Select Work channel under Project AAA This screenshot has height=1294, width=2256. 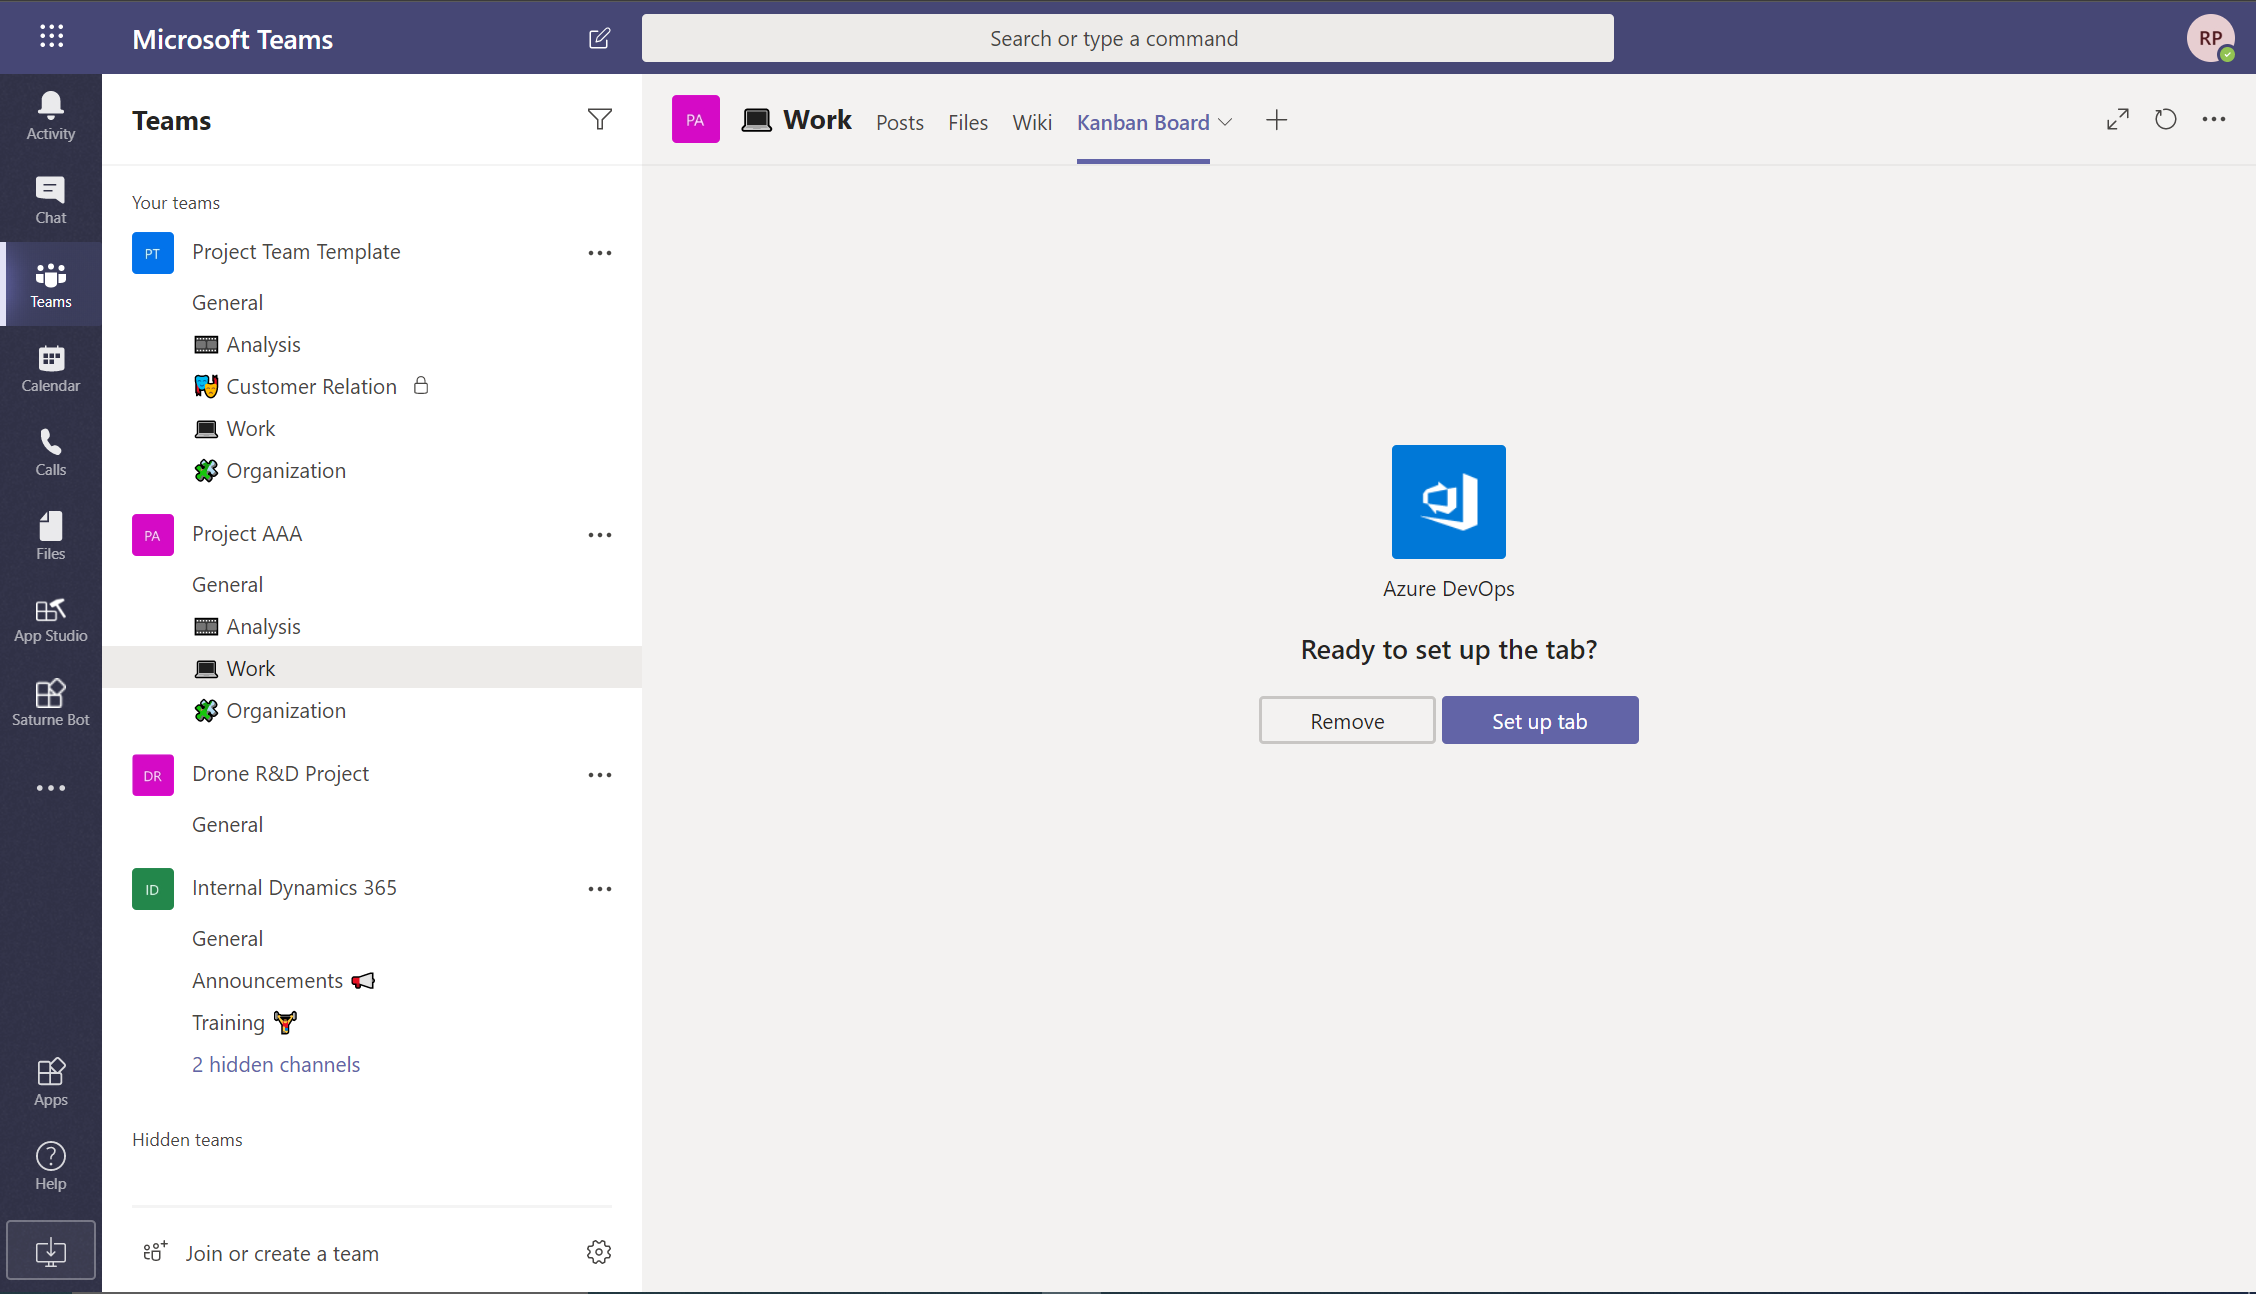coord(372,667)
